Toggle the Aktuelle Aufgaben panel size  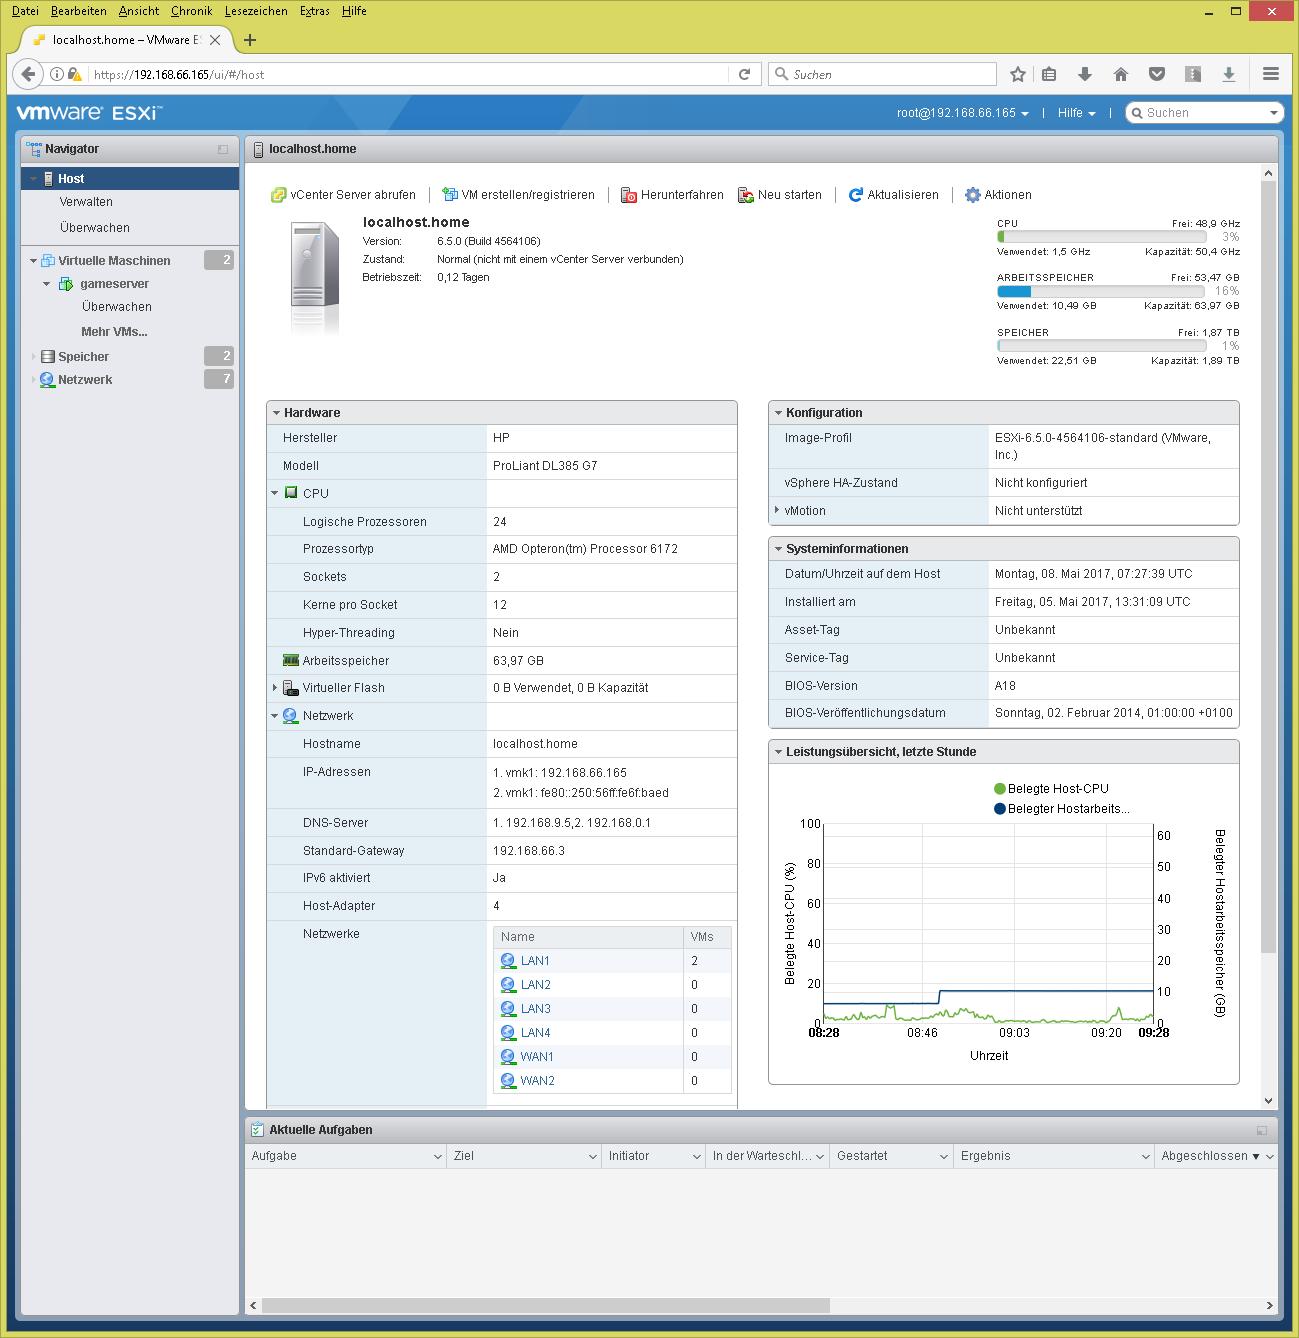pyautogui.click(x=1262, y=1130)
